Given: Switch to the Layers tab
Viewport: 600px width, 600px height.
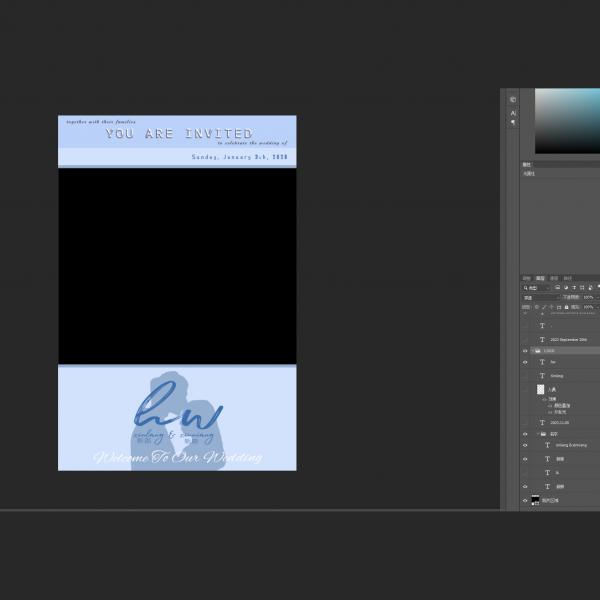Looking at the screenshot, I should (x=540, y=278).
